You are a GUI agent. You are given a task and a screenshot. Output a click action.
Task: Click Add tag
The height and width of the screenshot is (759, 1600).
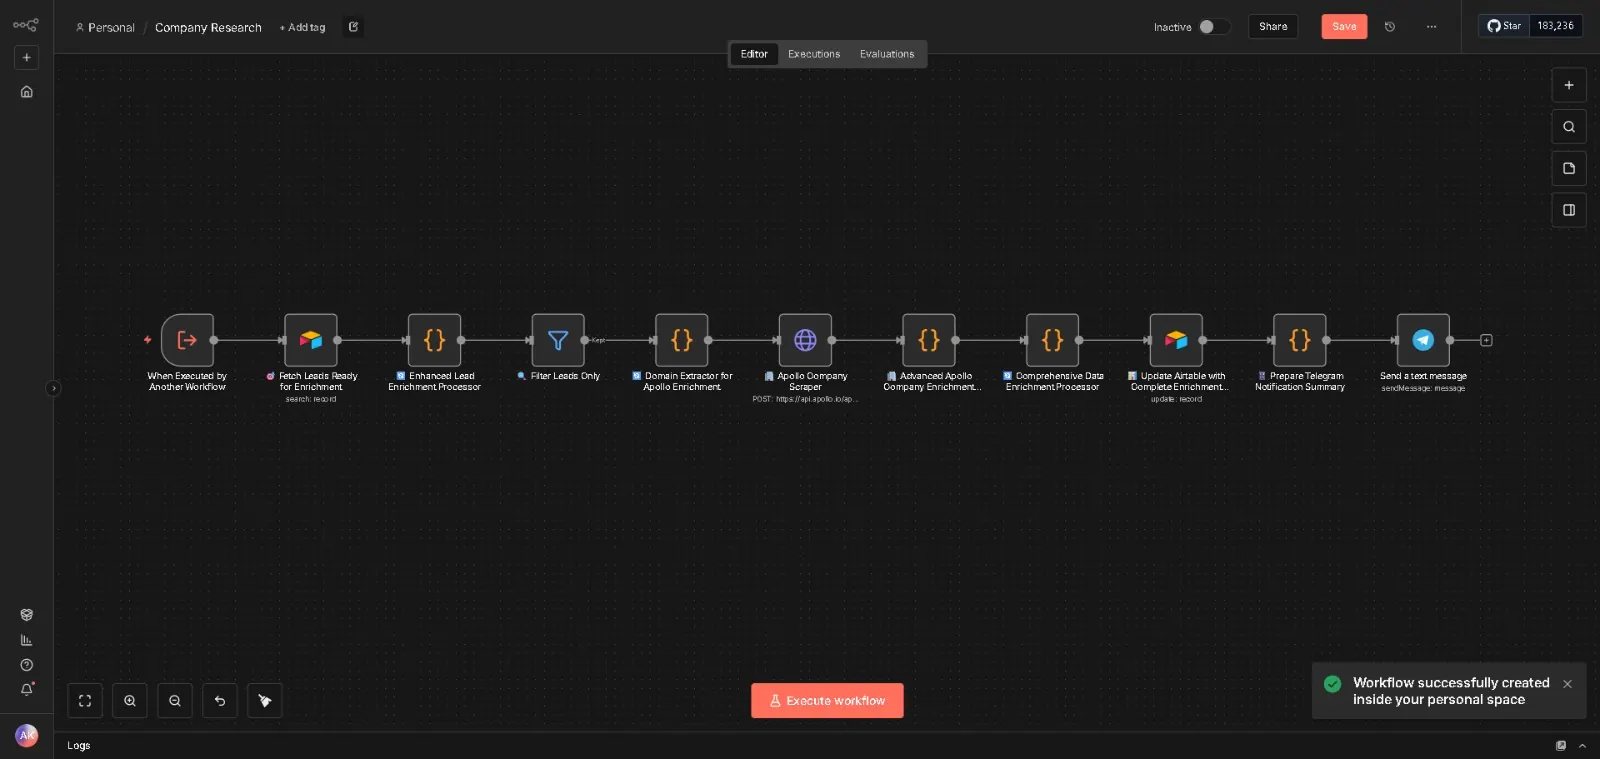point(303,27)
